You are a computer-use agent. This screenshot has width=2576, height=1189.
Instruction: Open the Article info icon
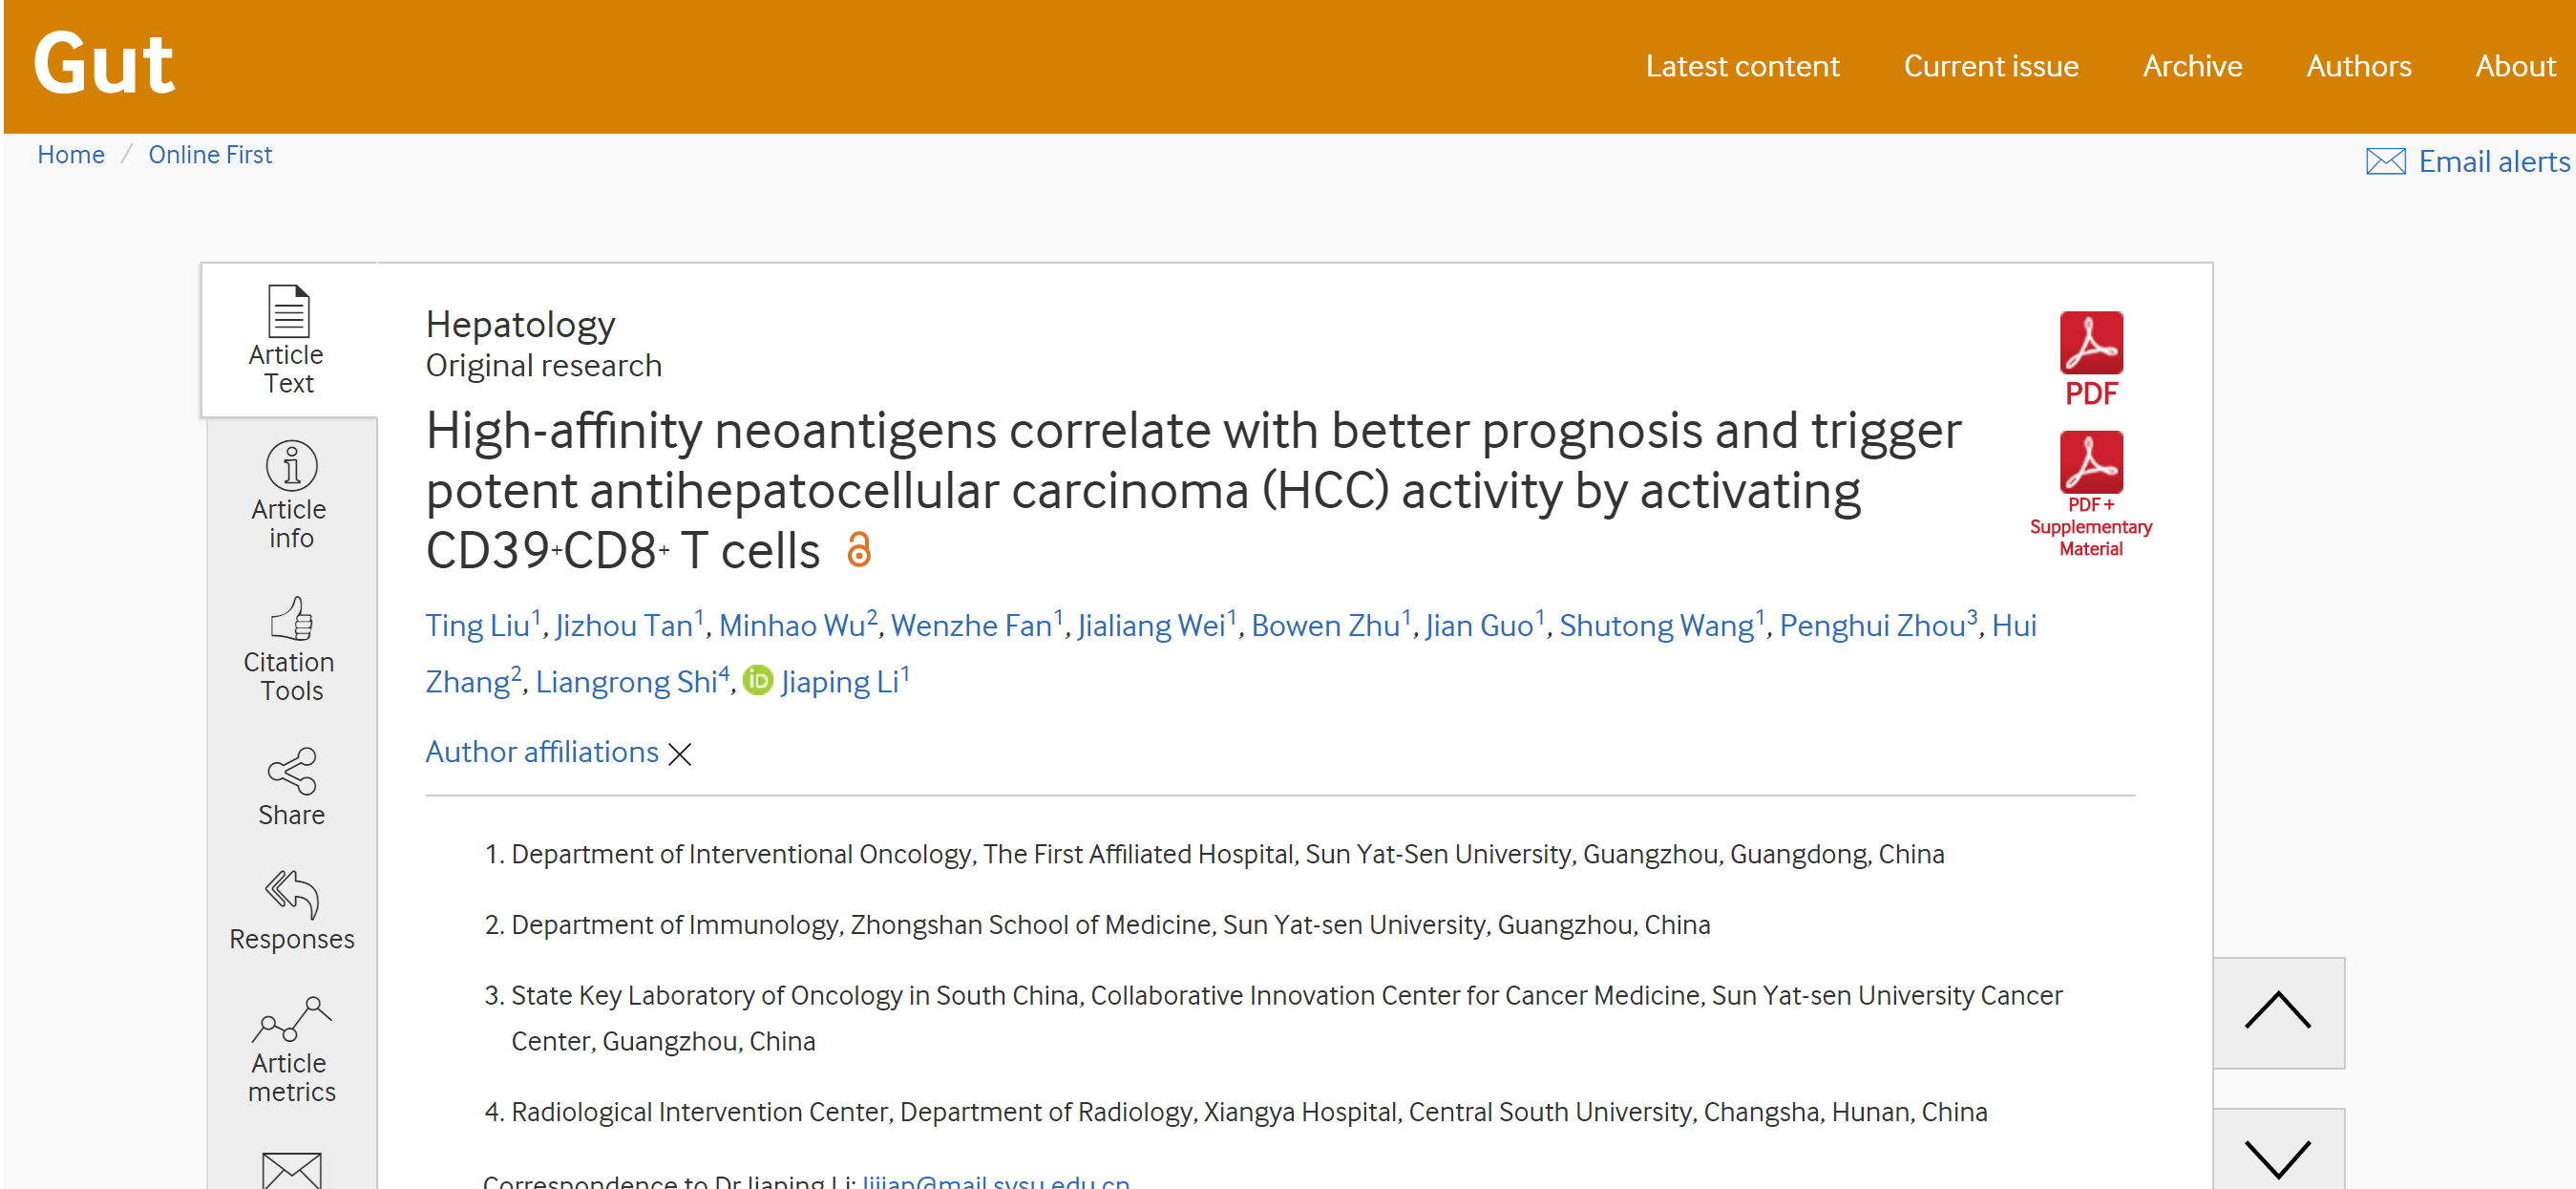click(x=291, y=465)
